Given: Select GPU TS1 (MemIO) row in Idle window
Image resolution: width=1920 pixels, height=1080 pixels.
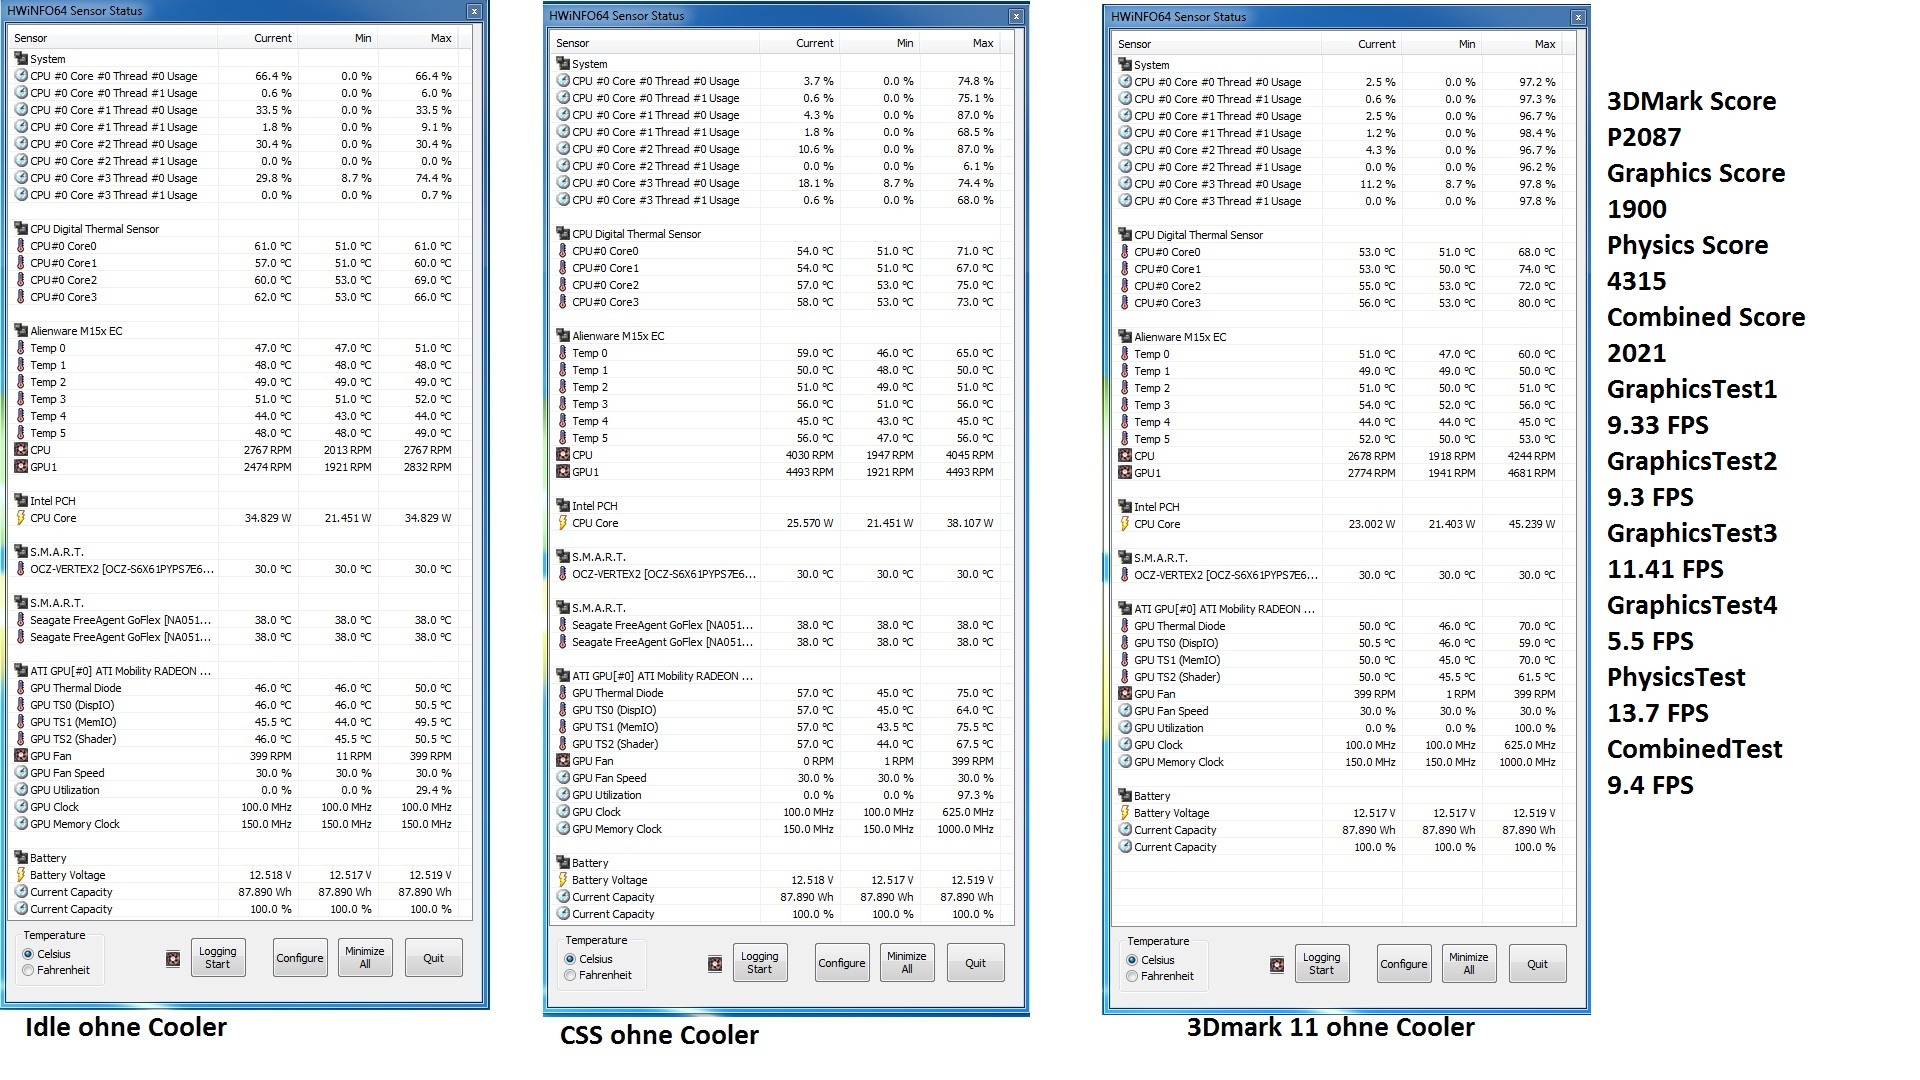Looking at the screenshot, I should coord(234,722).
